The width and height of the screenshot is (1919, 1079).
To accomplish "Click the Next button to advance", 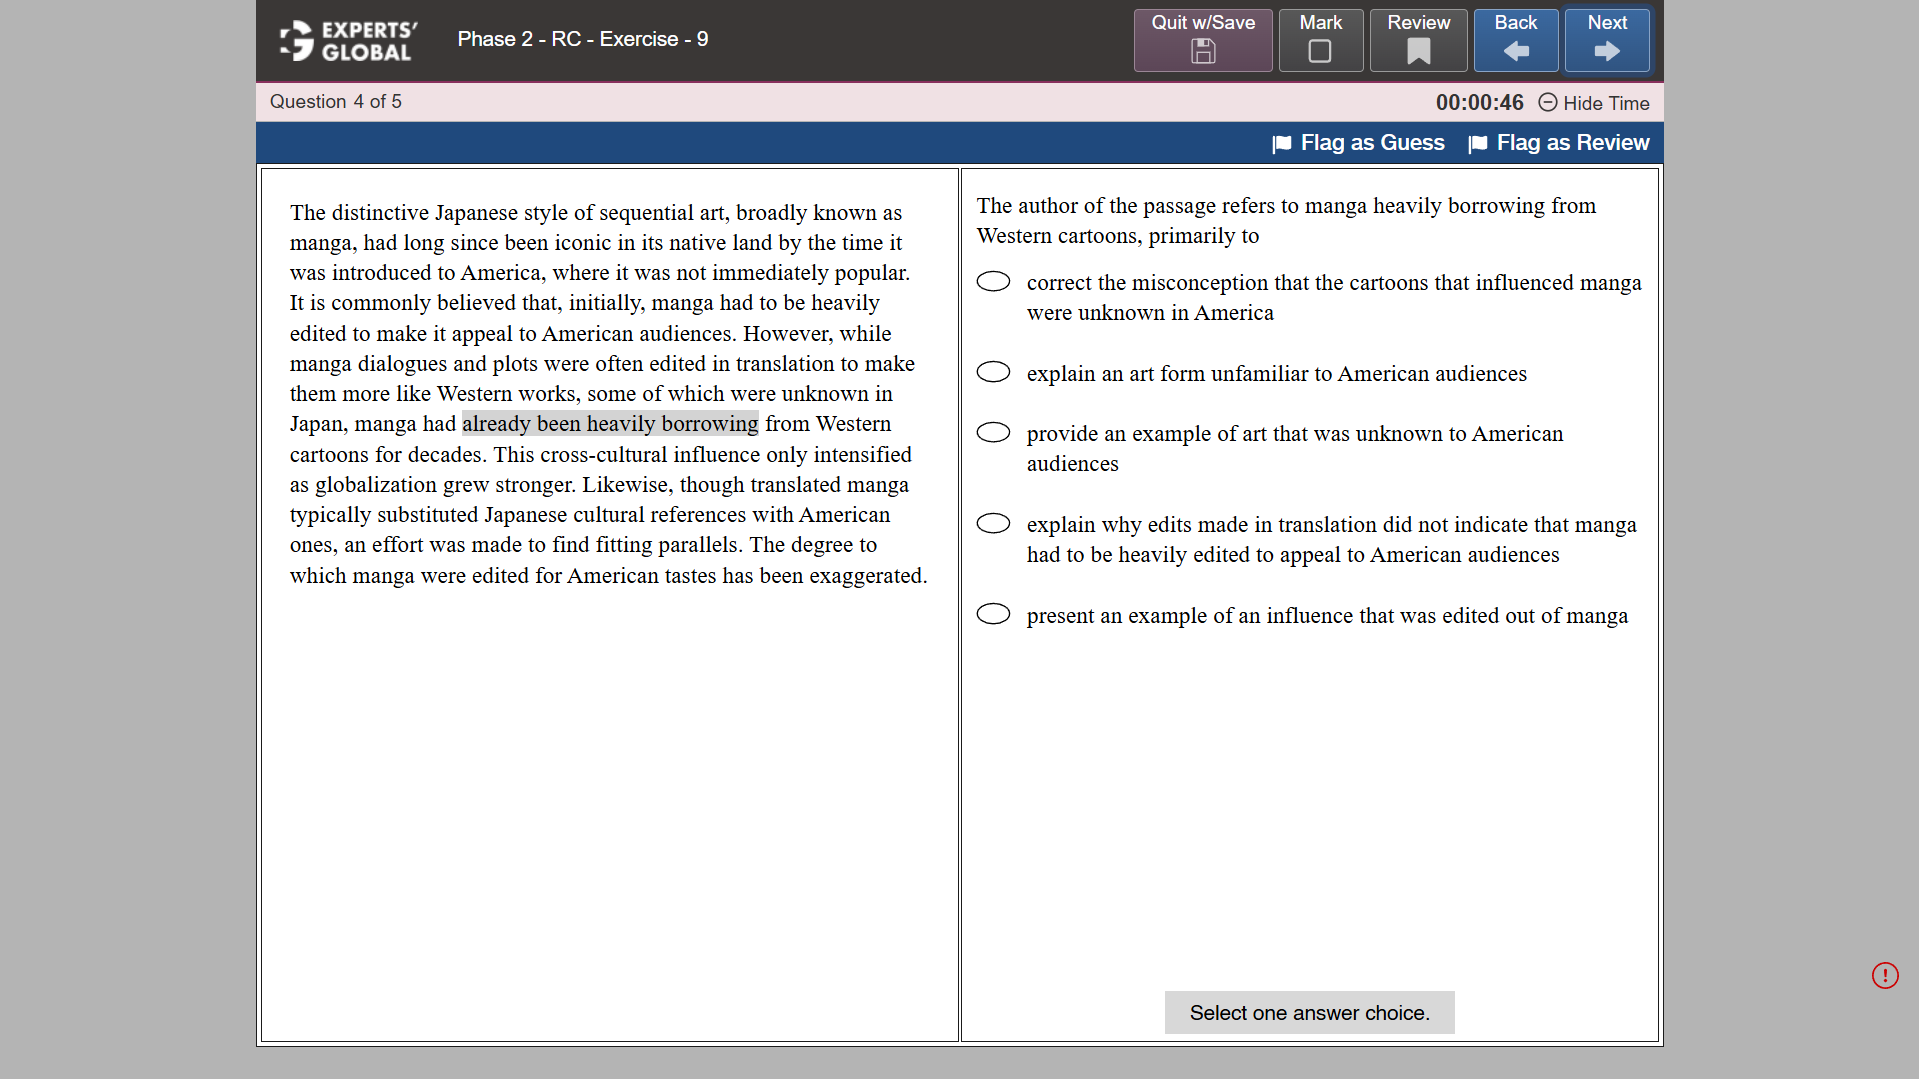I will (x=1605, y=39).
